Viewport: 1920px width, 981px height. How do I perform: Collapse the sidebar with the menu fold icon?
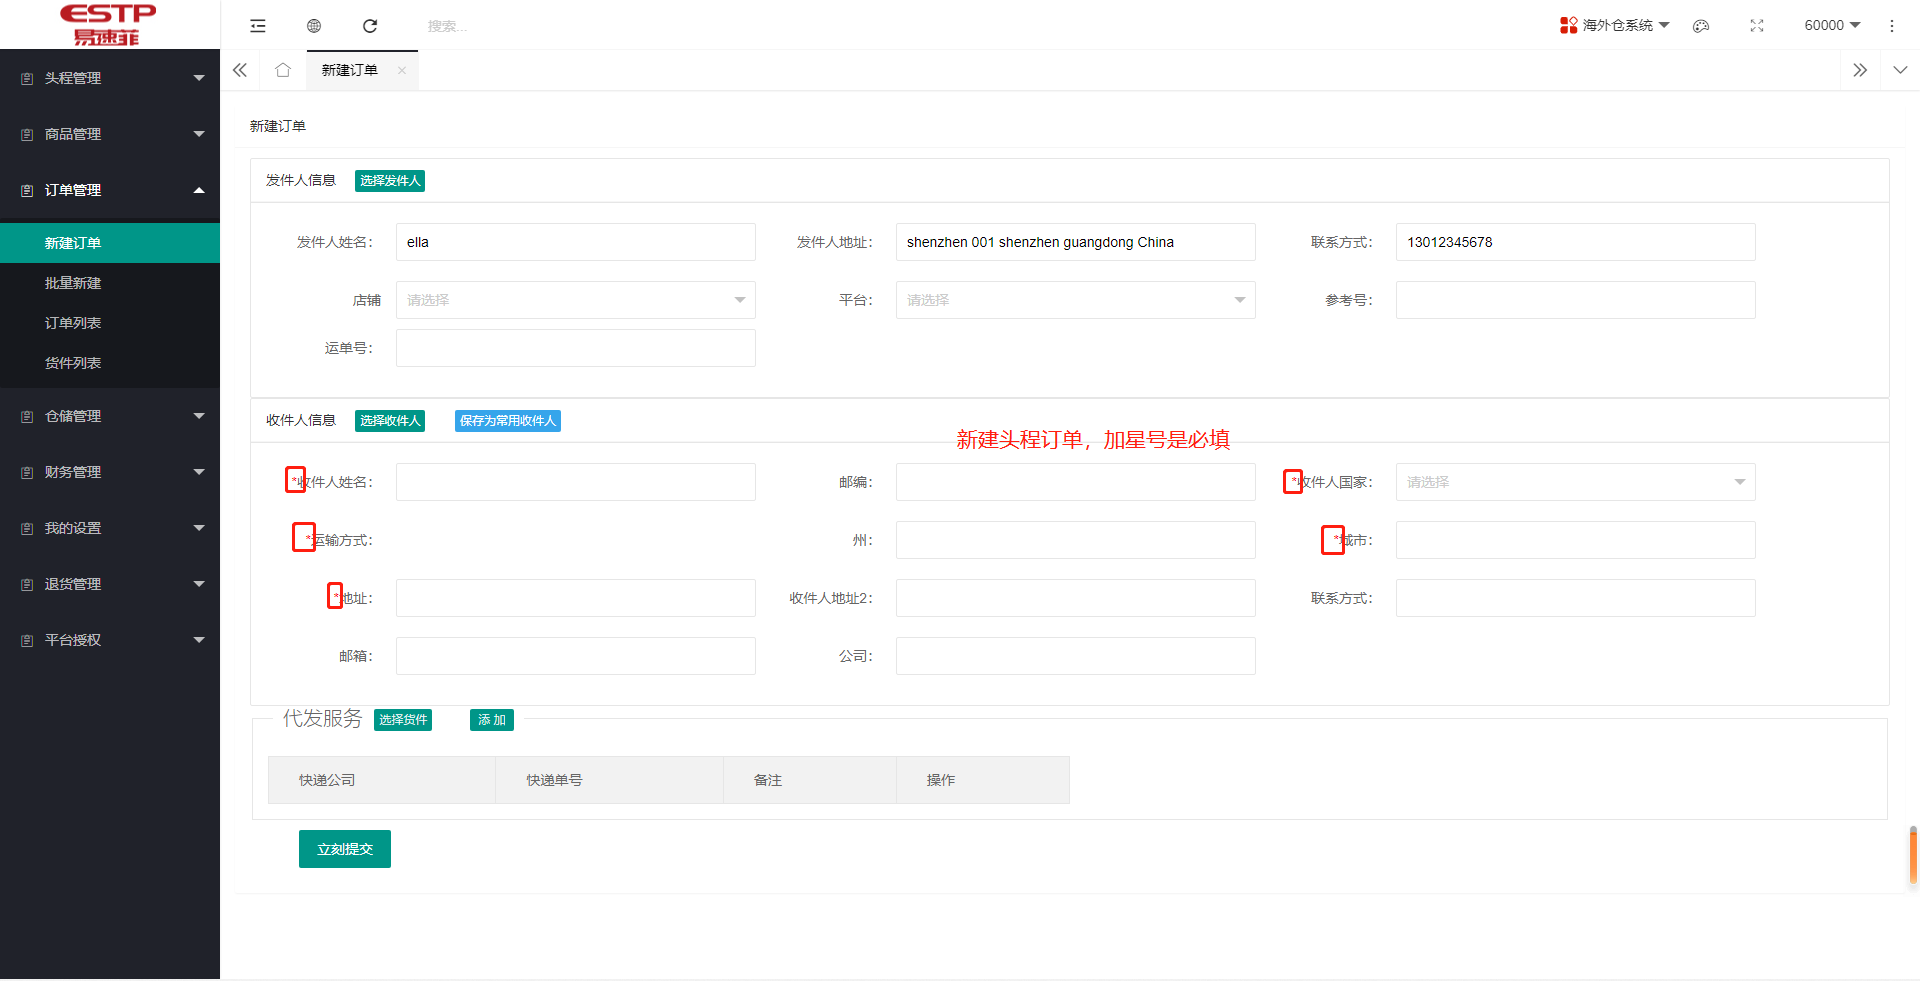coord(258,26)
